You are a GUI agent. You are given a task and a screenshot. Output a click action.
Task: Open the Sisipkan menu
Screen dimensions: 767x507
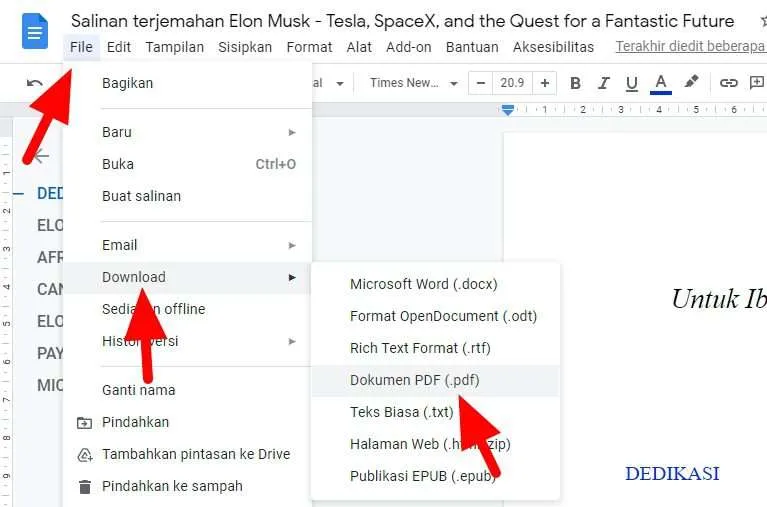coord(245,47)
